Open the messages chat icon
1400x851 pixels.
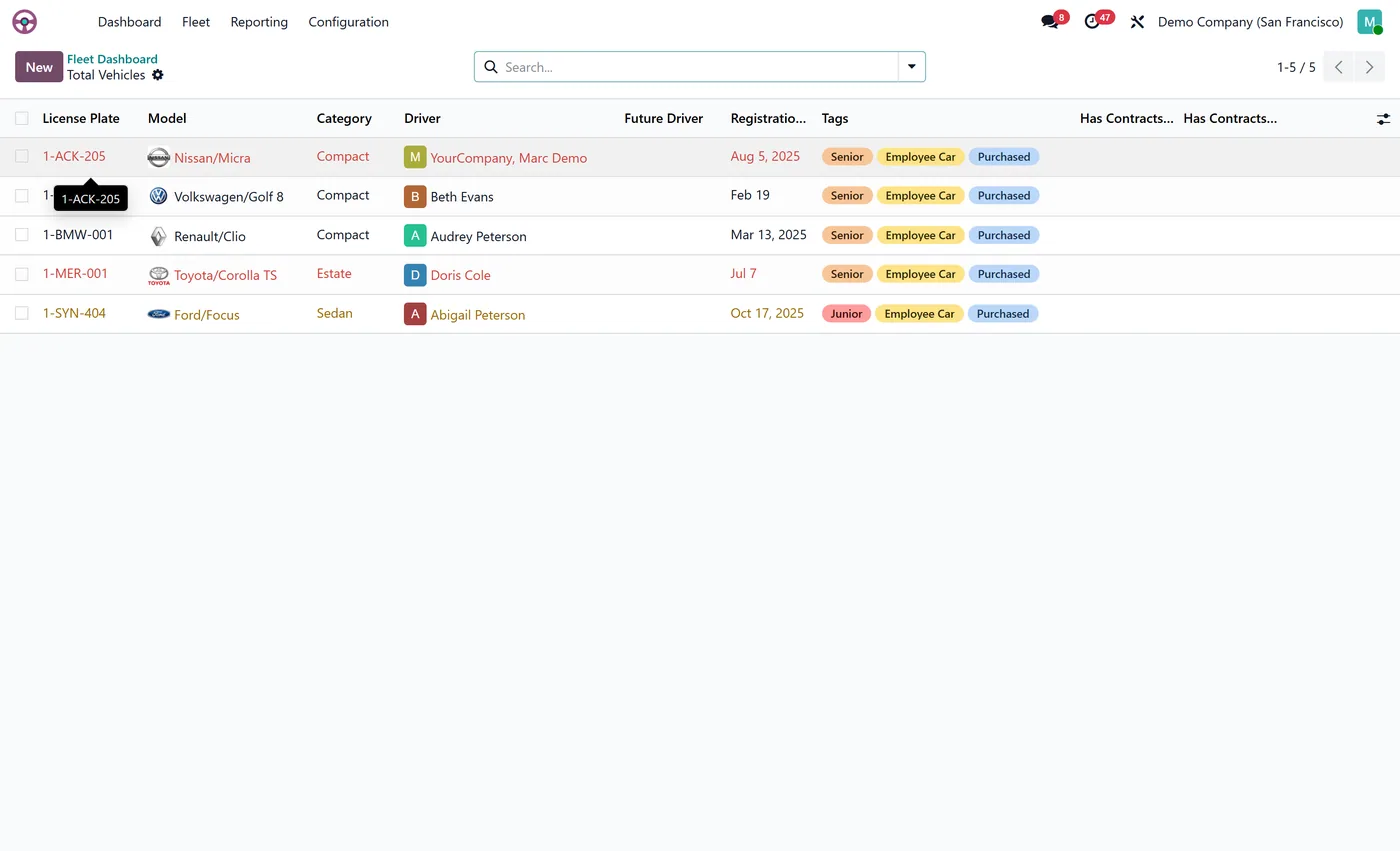click(1049, 22)
